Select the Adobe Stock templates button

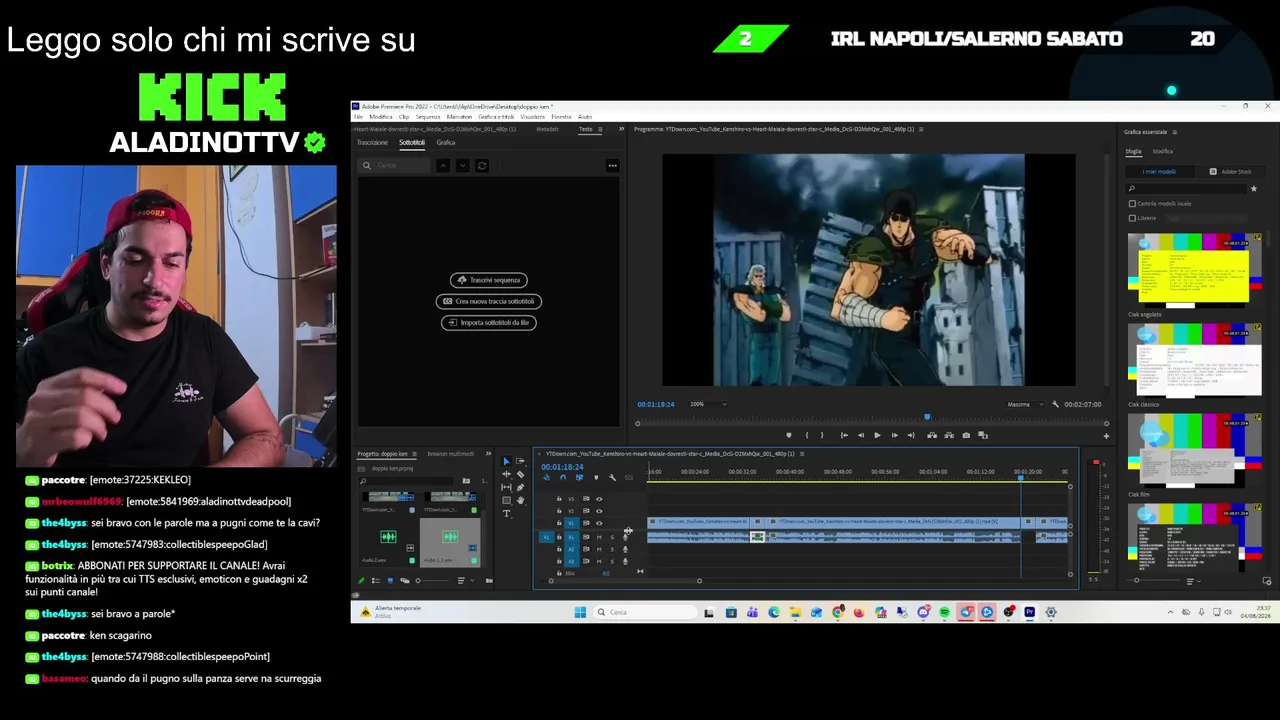[x=1231, y=171]
